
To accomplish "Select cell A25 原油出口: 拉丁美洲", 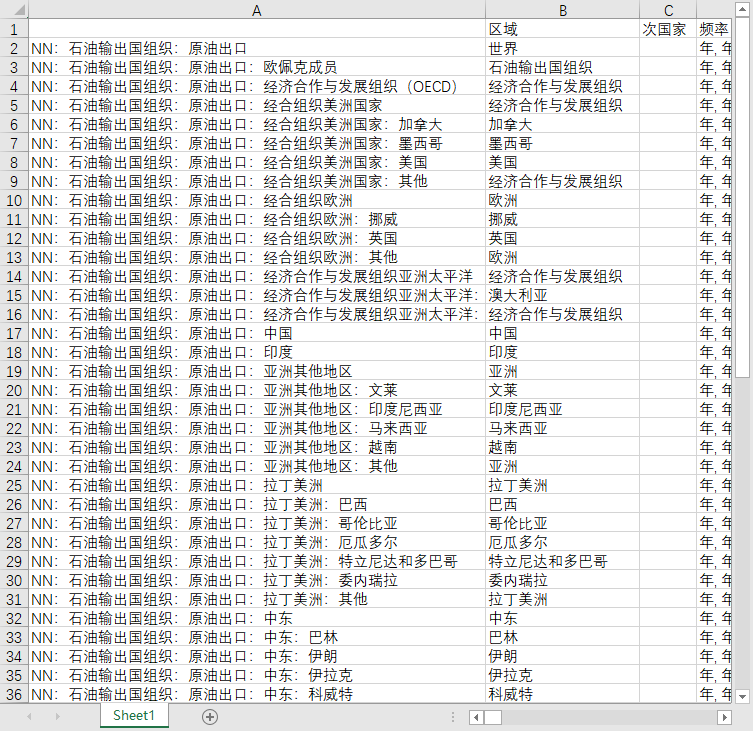I will [x=257, y=485].
